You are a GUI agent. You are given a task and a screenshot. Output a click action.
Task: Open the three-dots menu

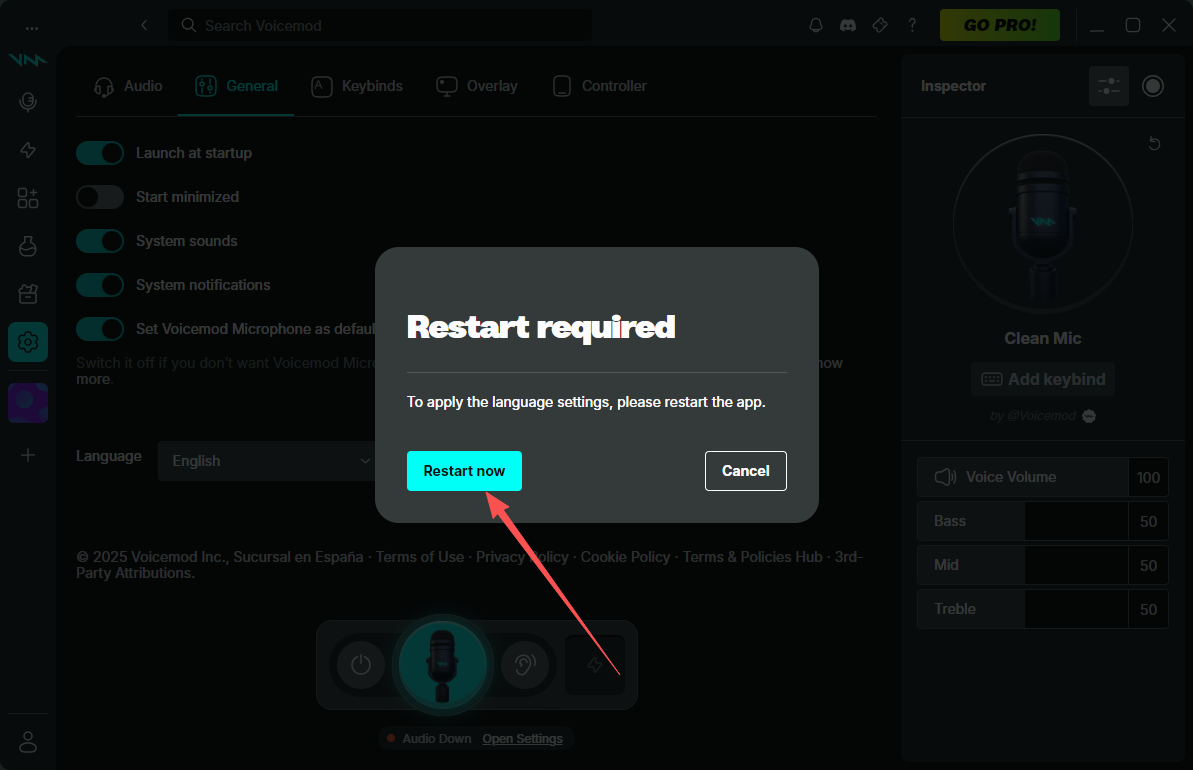[31, 27]
